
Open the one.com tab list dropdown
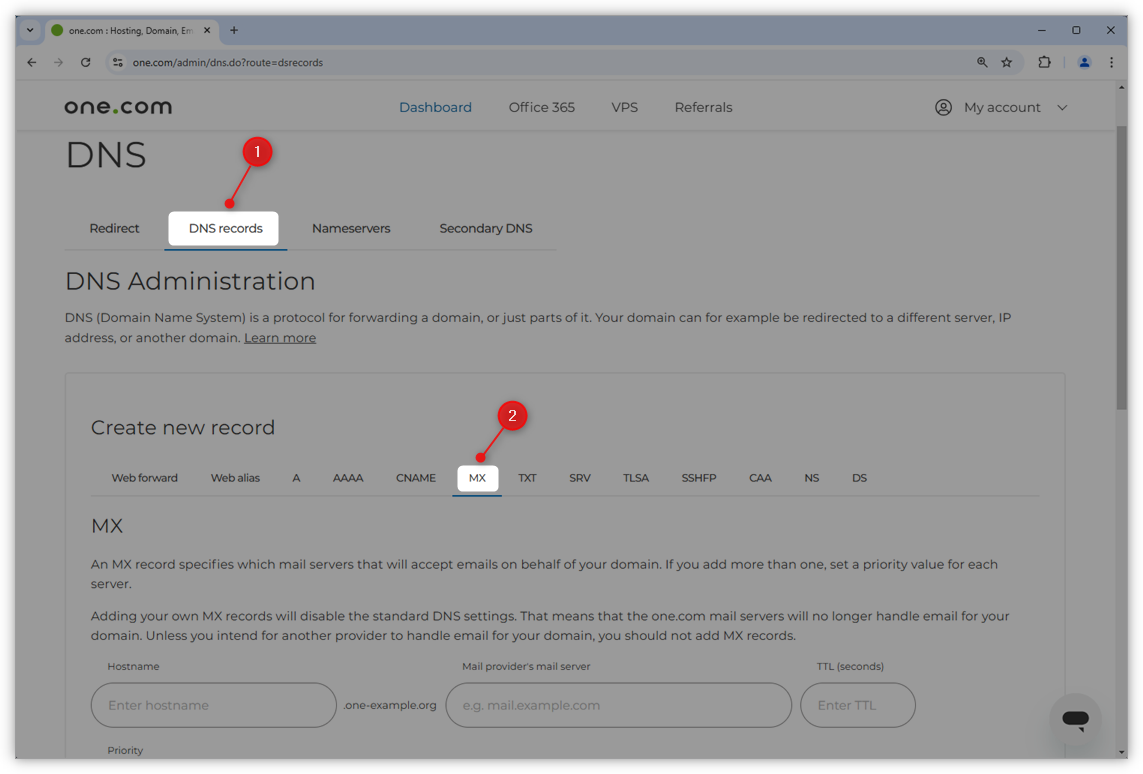pyautogui.click(x=132, y=30)
